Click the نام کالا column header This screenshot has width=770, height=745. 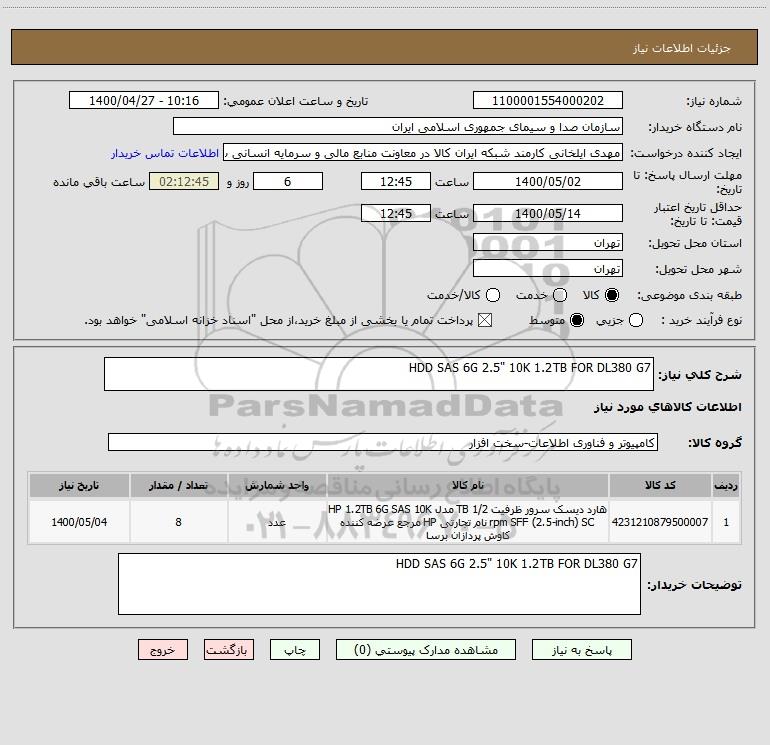pyautogui.click(x=468, y=485)
